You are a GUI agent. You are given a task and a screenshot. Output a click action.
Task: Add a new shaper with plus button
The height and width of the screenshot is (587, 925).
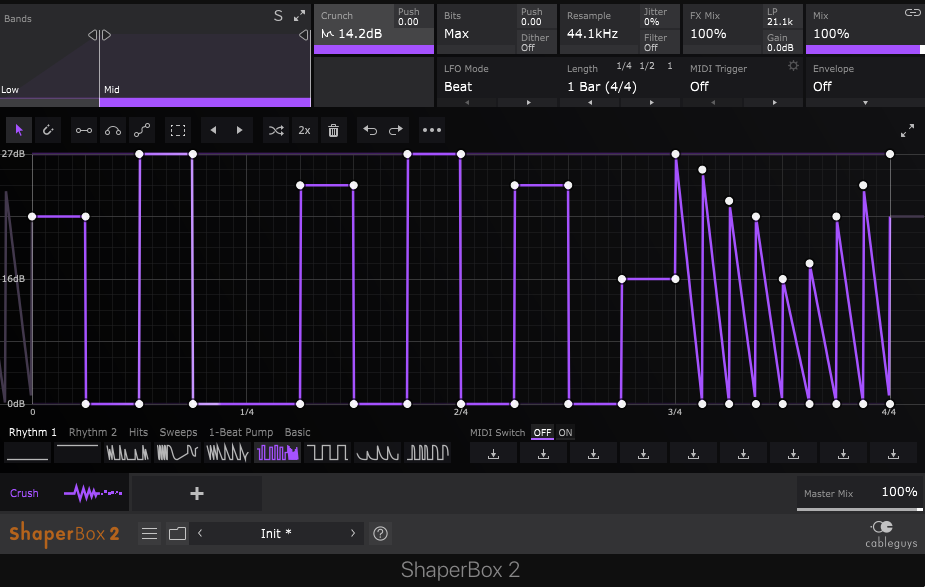pos(196,493)
